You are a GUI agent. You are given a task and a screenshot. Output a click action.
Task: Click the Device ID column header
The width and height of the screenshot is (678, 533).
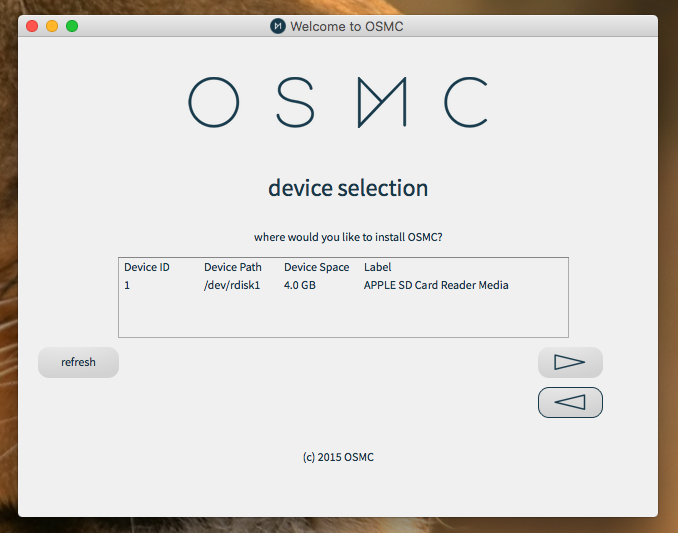[x=147, y=267]
